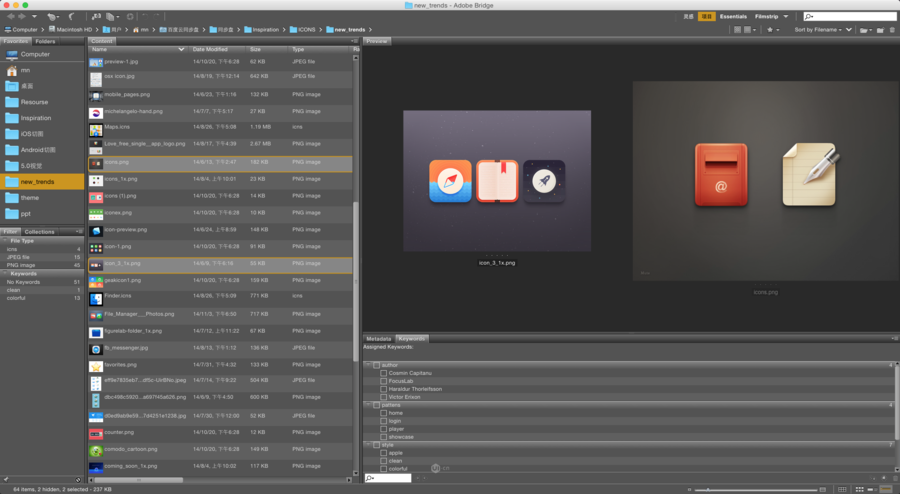Image resolution: width=900 pixels, height=494 pixels.
Task: Click the go back arrow in toolbar
Action: (10, 16)
